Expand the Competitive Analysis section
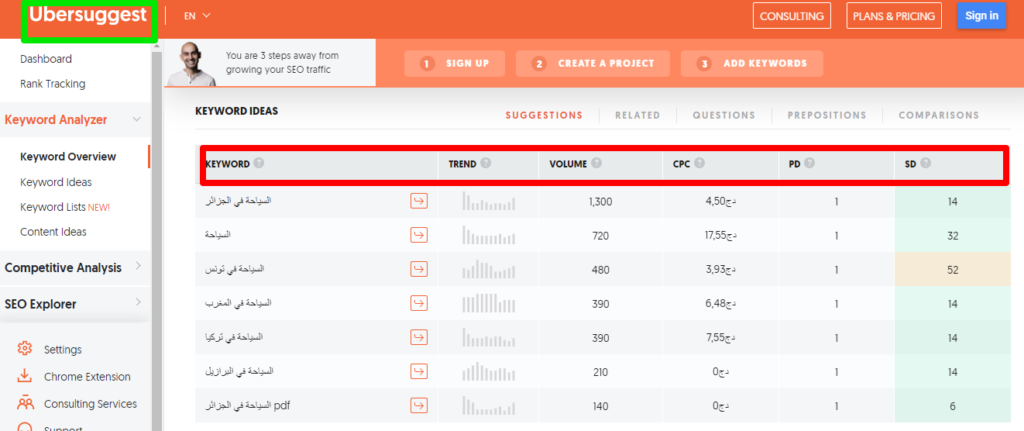Screen dimensions: 1024x431 click(137, 267)
